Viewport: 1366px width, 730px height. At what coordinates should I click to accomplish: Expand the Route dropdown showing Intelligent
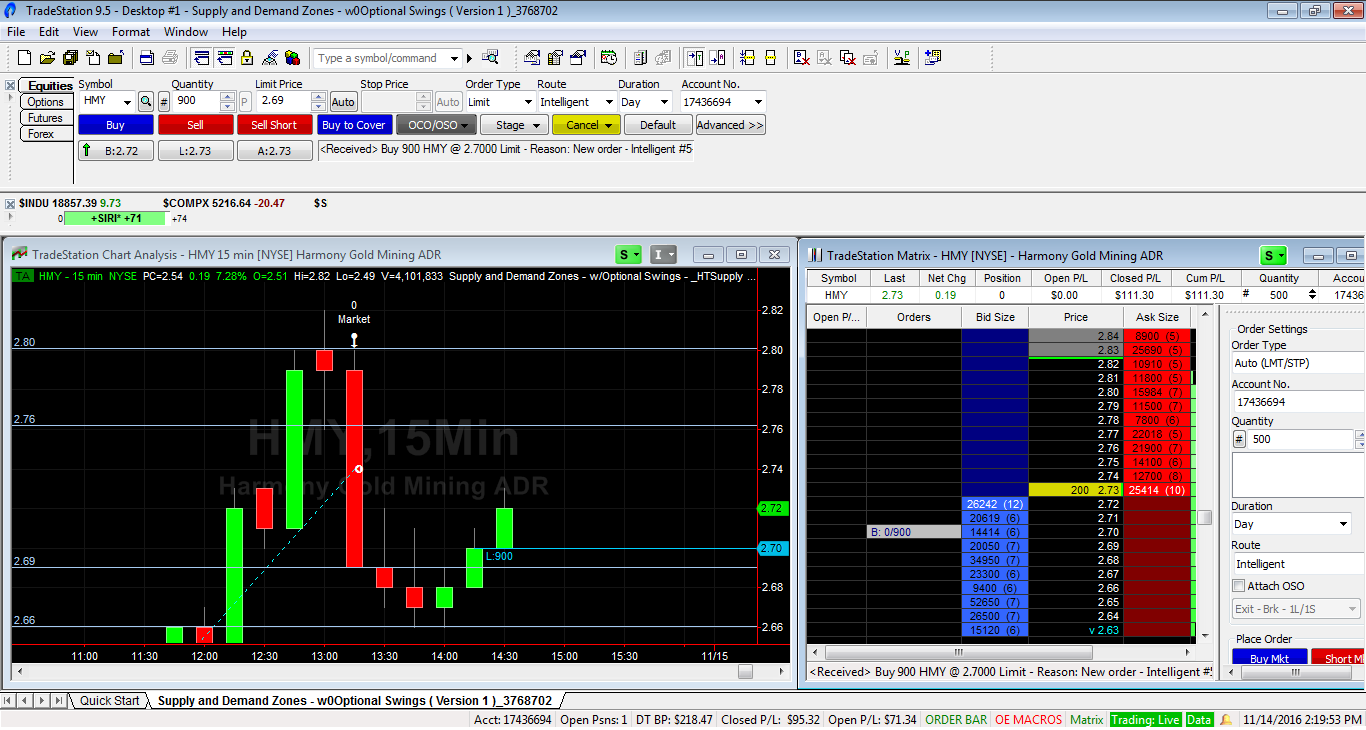[x=577, y=102]
